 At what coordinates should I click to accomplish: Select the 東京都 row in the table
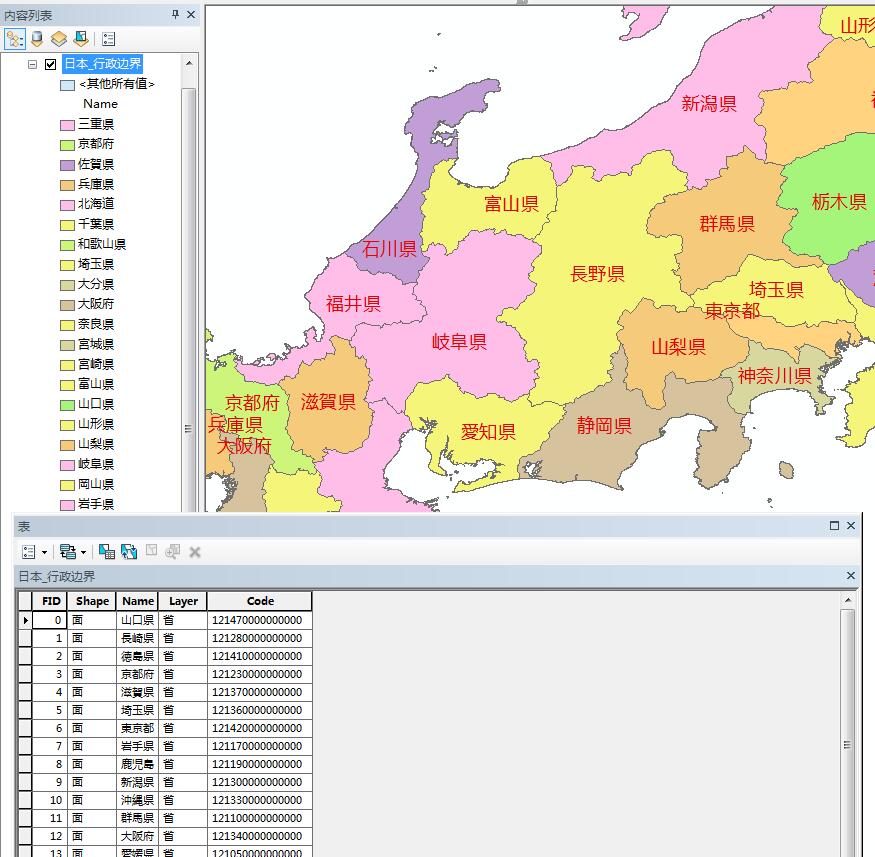[x=137, y=728]
